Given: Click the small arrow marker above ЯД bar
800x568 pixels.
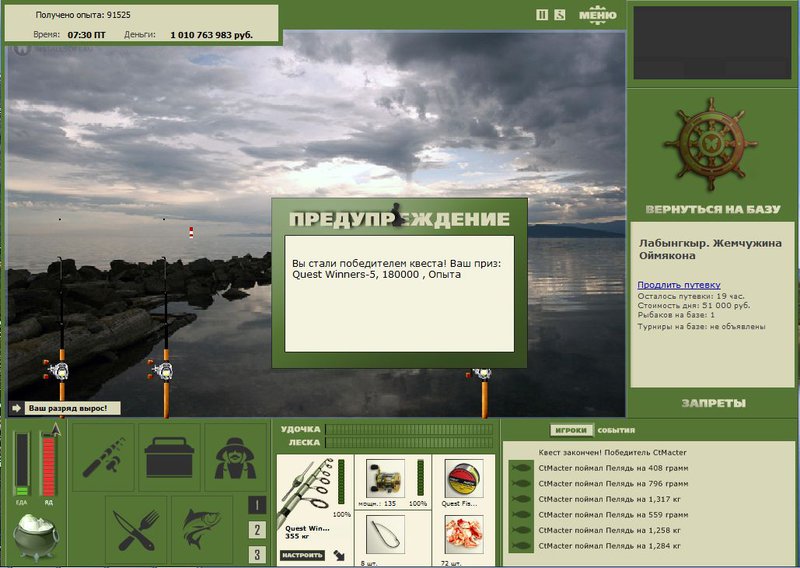Looking at the screenshot, I should (x=56, y=429).
